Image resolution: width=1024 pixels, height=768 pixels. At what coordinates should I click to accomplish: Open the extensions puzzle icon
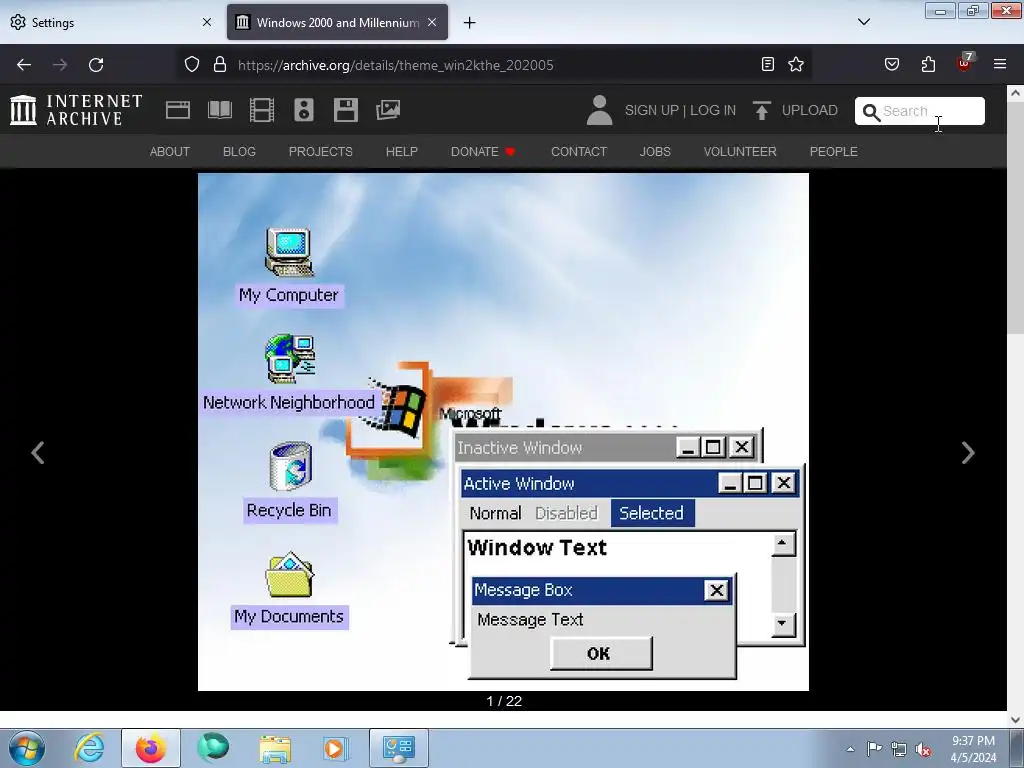928,64
